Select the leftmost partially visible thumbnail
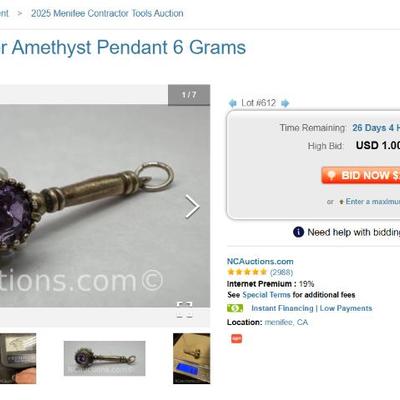 (x=18, y=358)
